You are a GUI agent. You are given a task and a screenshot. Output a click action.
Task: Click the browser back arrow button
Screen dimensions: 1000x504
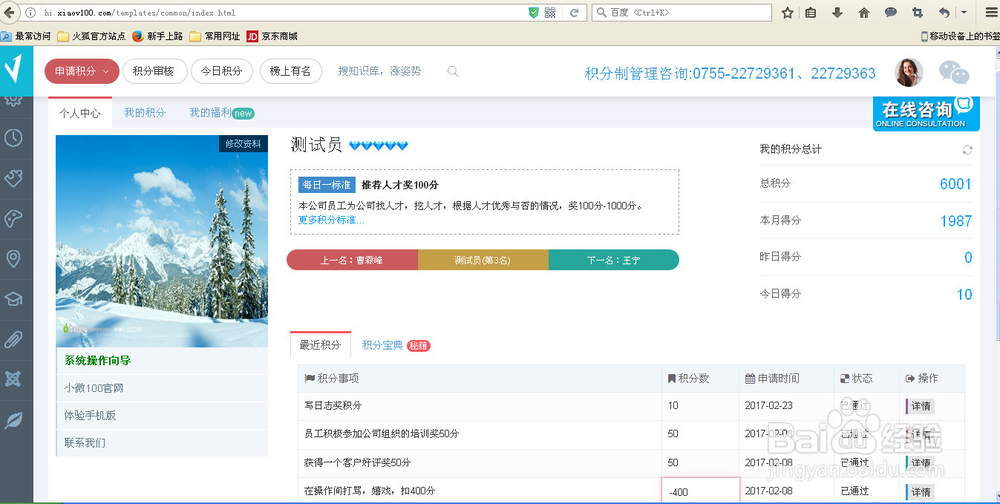point(9,12)
